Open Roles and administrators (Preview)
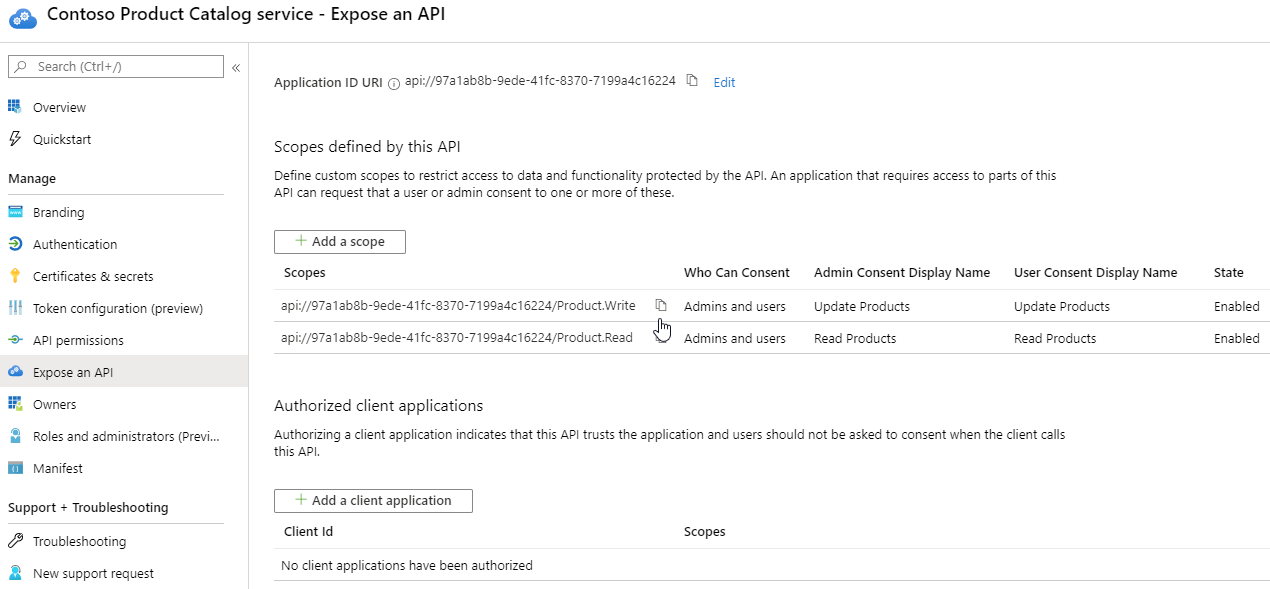The image size is (1270, 589). [18, 436]
